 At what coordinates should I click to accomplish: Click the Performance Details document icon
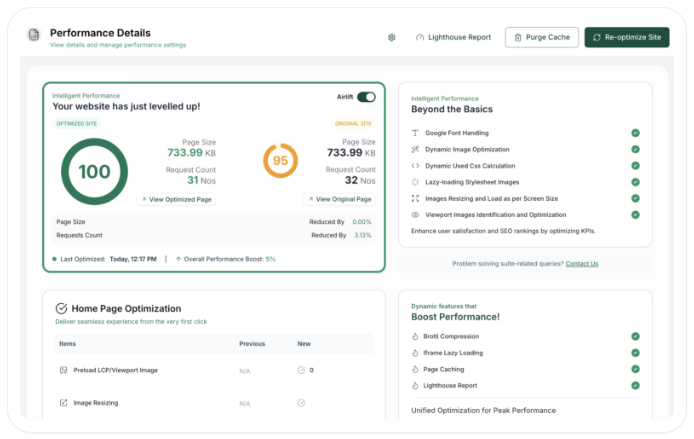(34, 35)
